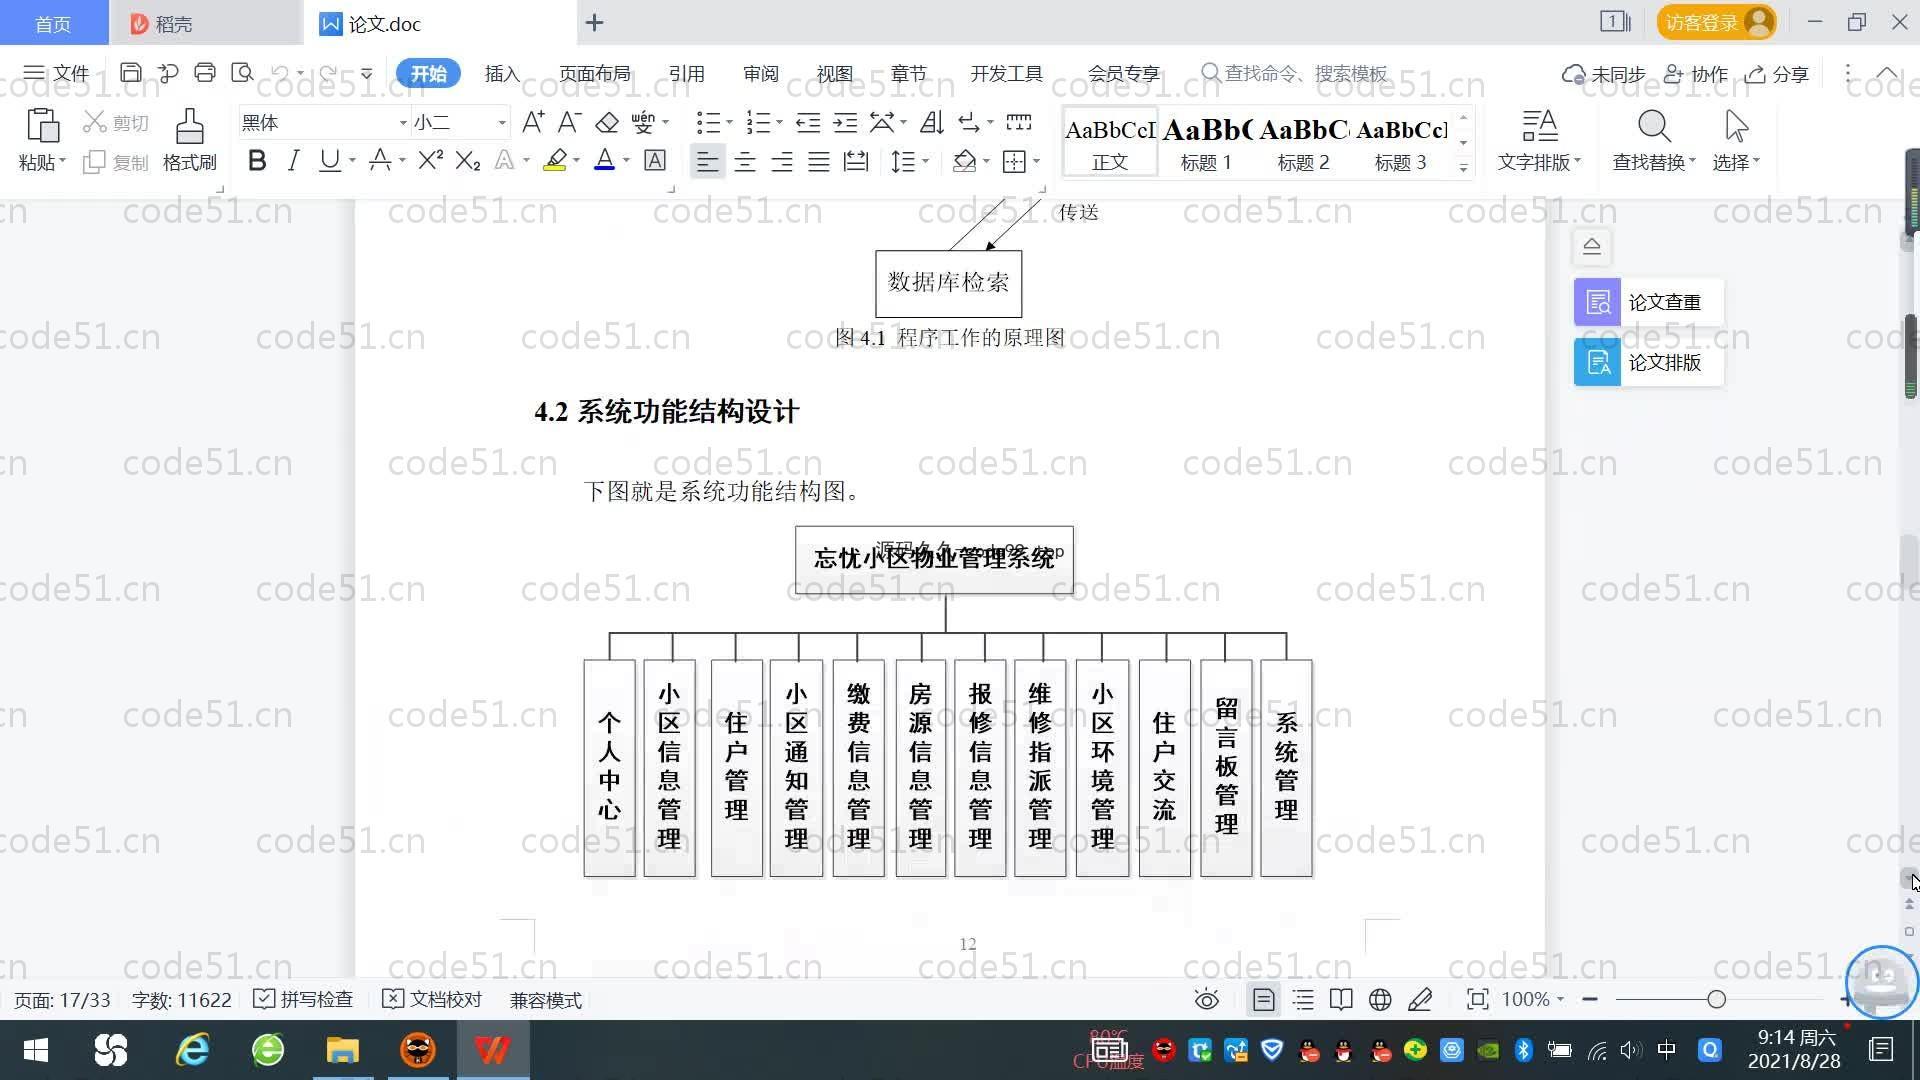Toggle page view layout in status bar
The height and width of the screenshot is (1080, 1920).
[x=1264, y=999]
